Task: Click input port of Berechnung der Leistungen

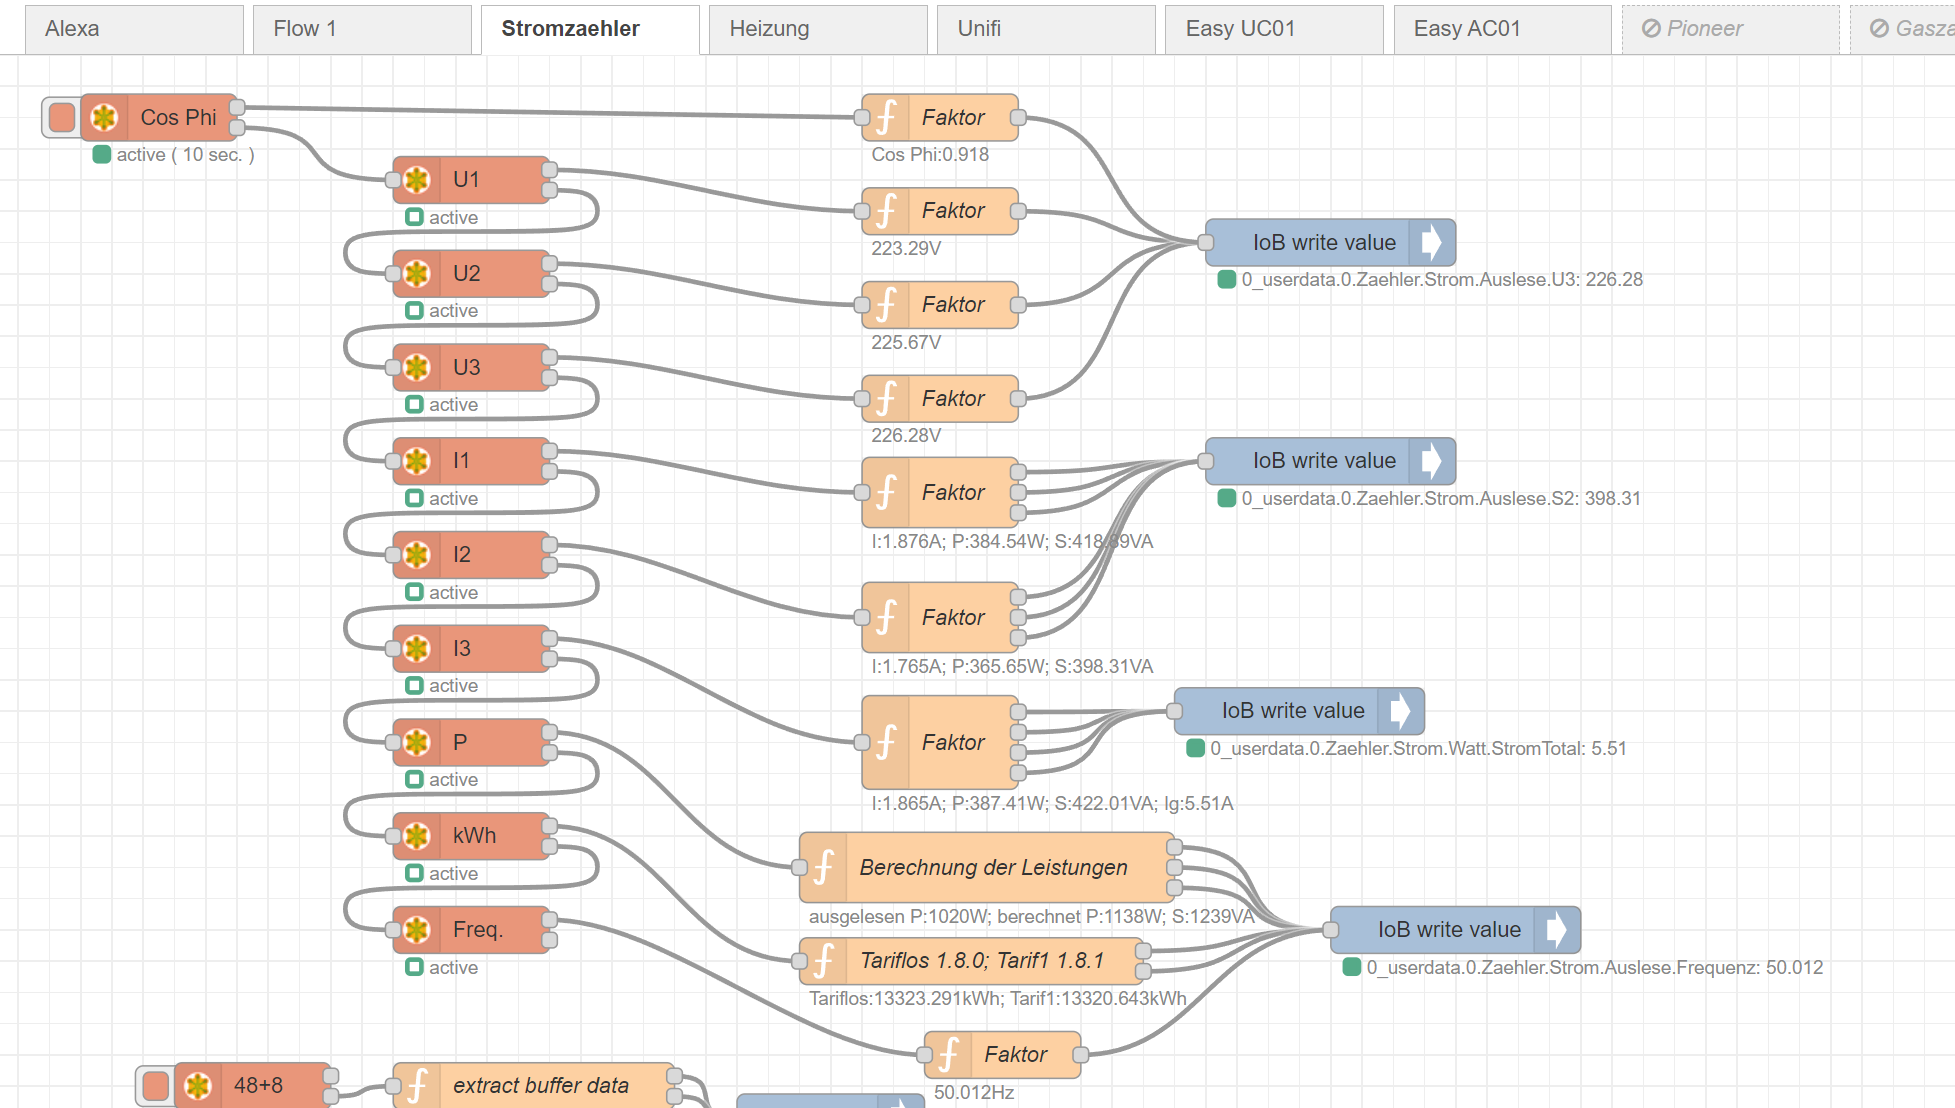Action: click(x=800, y=867)
